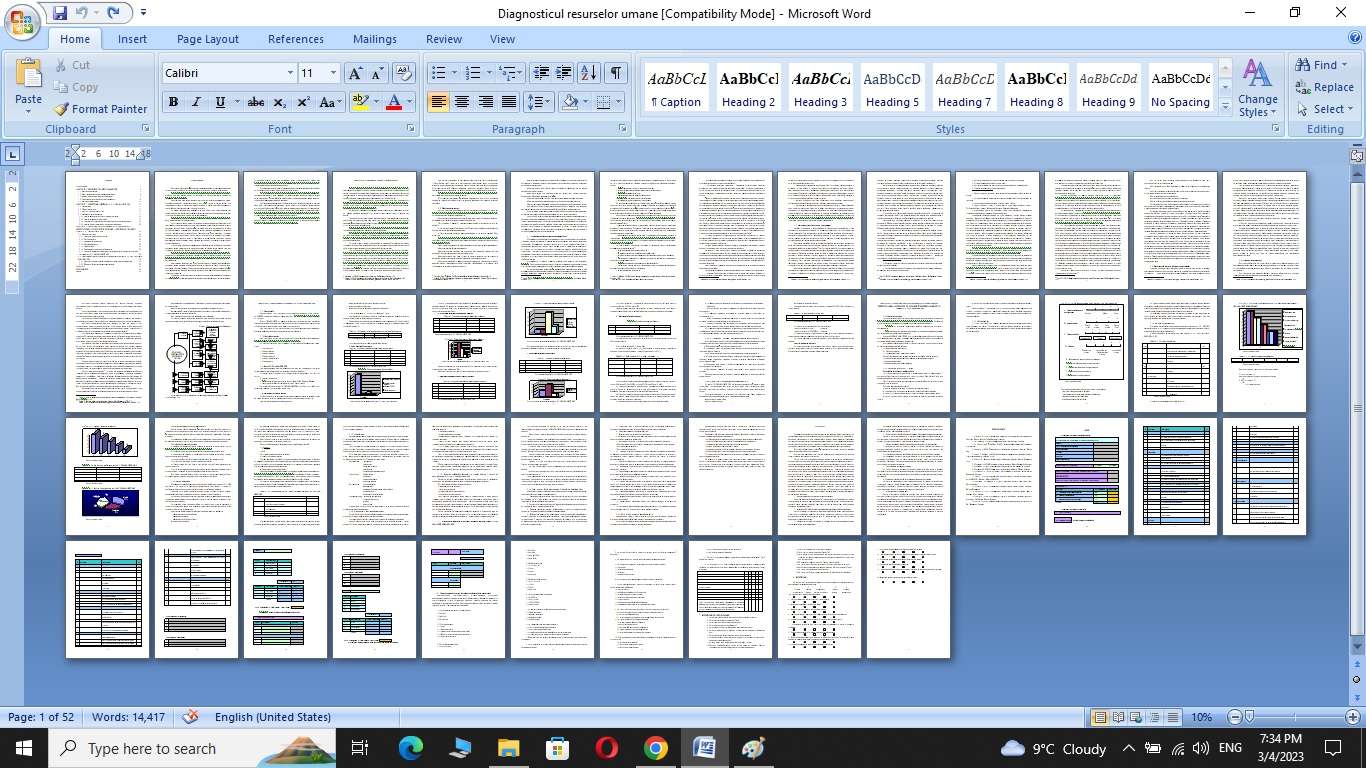The width and height of the screenshot is (1366, 768).
Task: Switch to the Page Layout tab
Action: pos(207,39)
